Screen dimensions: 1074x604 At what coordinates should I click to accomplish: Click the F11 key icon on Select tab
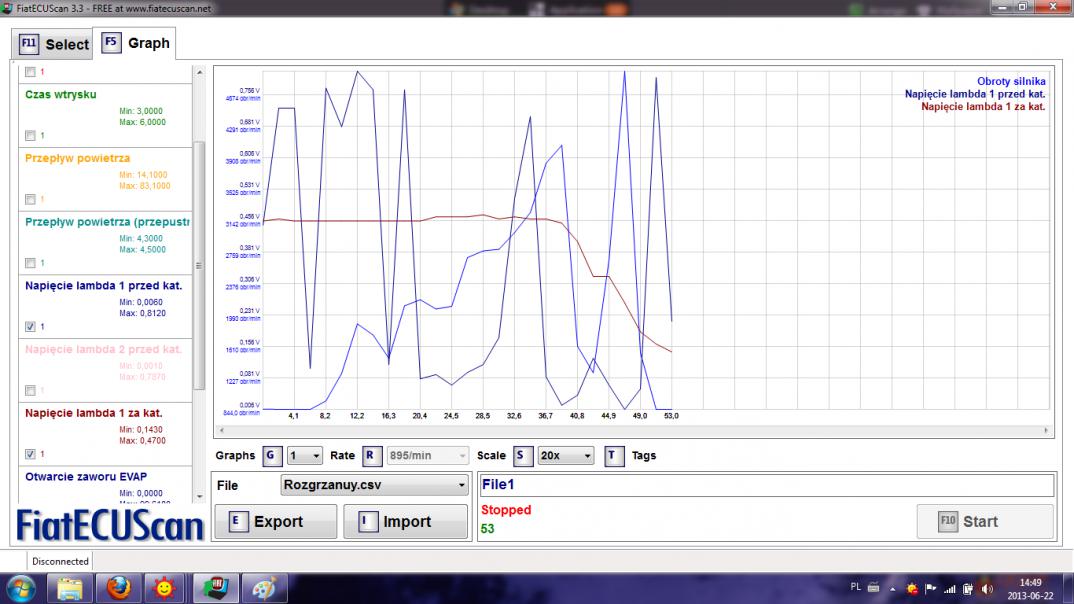(29, 44)
